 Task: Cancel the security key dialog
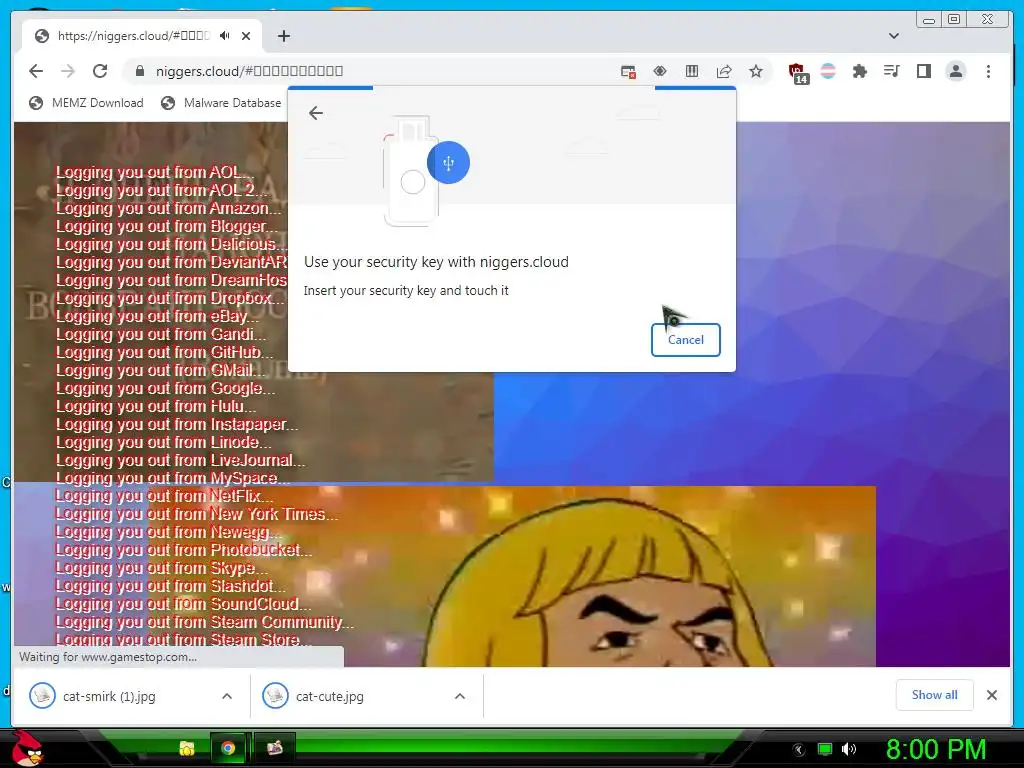pos(686,340)
